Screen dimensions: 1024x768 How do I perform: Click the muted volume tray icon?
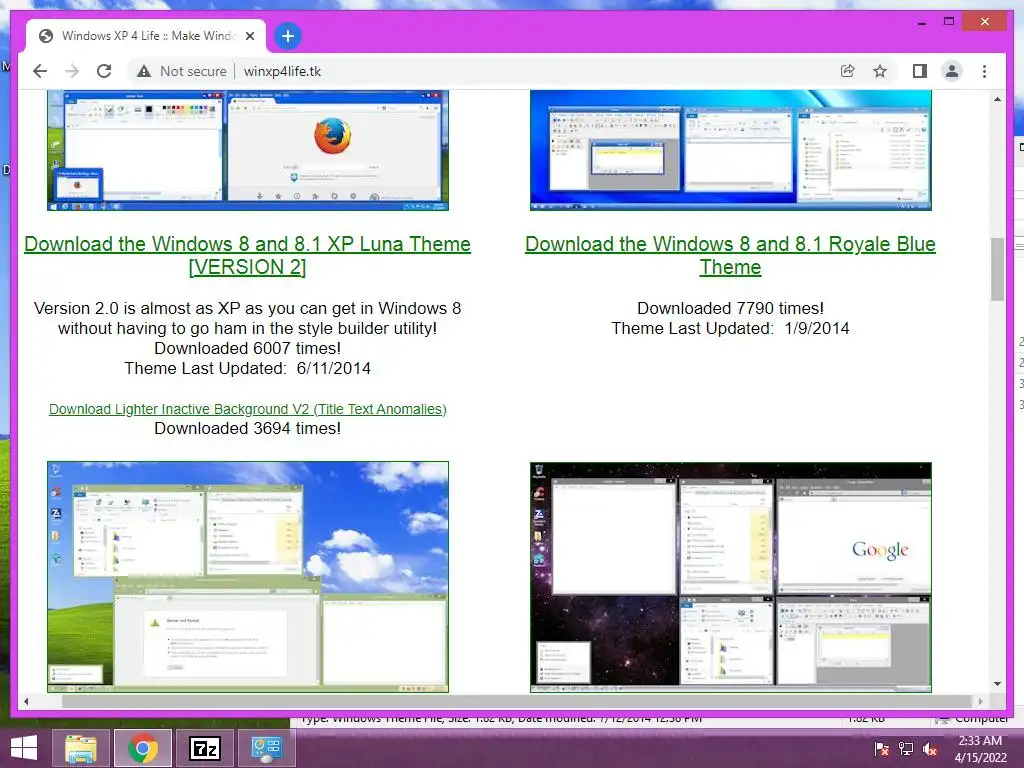(x=930, y=748)
